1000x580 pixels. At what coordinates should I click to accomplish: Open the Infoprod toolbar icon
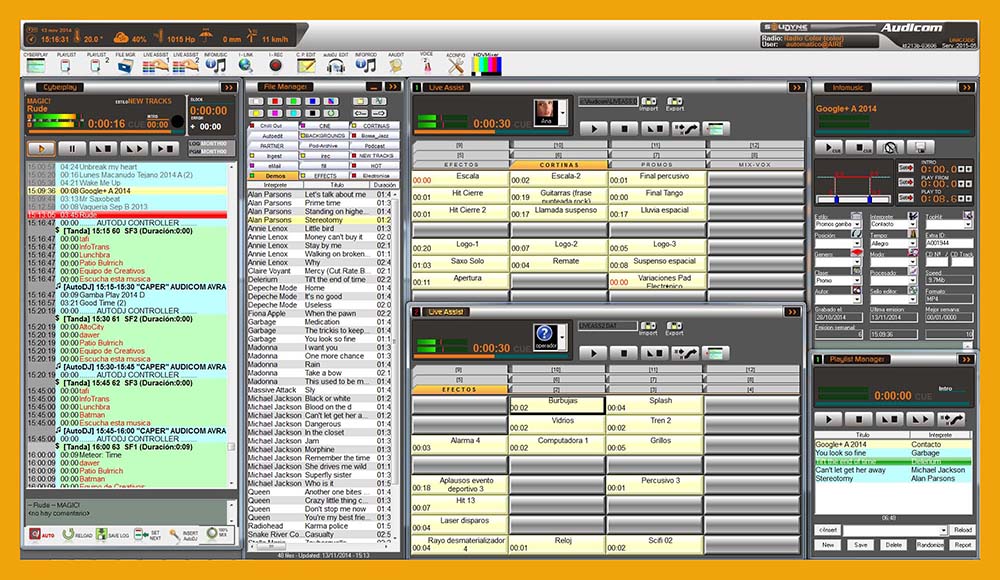click(x=365, y=65)
